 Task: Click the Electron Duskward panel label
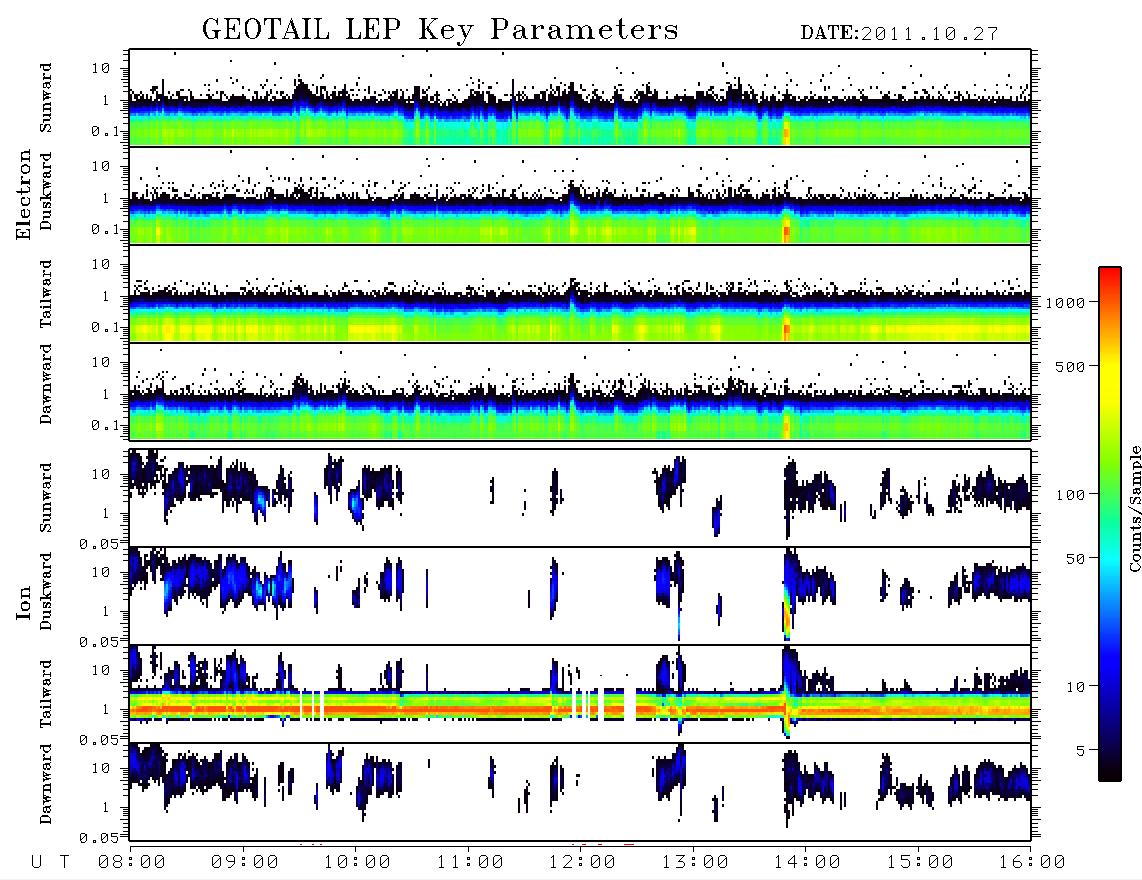[46, 192]
